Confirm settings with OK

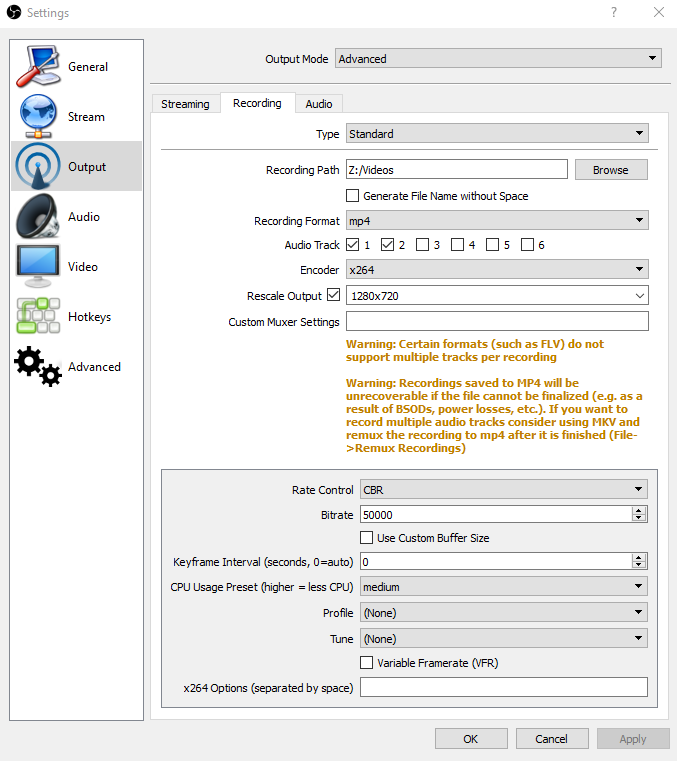click(x=470, y=739)
